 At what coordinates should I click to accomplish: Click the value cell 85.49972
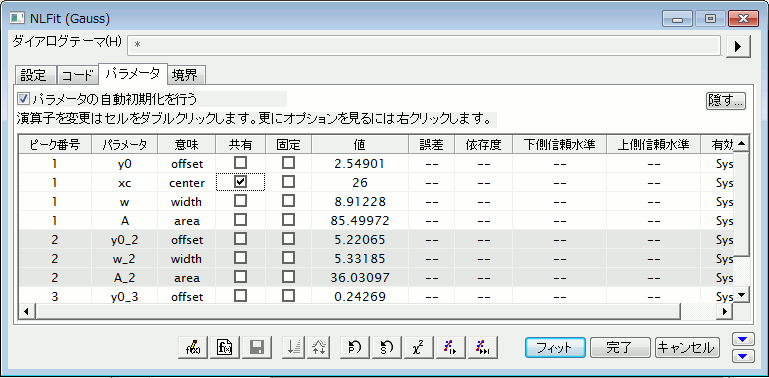[x=360, y=221]
